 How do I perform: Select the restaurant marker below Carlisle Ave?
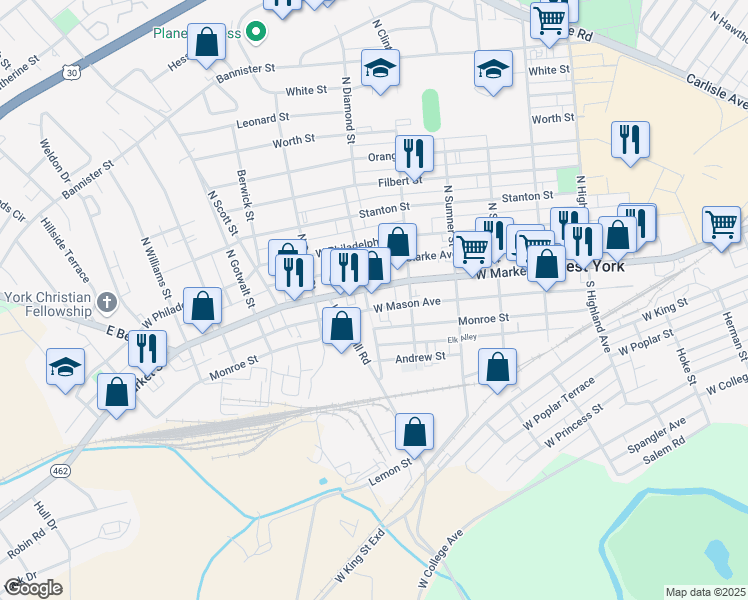coord(630,141)
